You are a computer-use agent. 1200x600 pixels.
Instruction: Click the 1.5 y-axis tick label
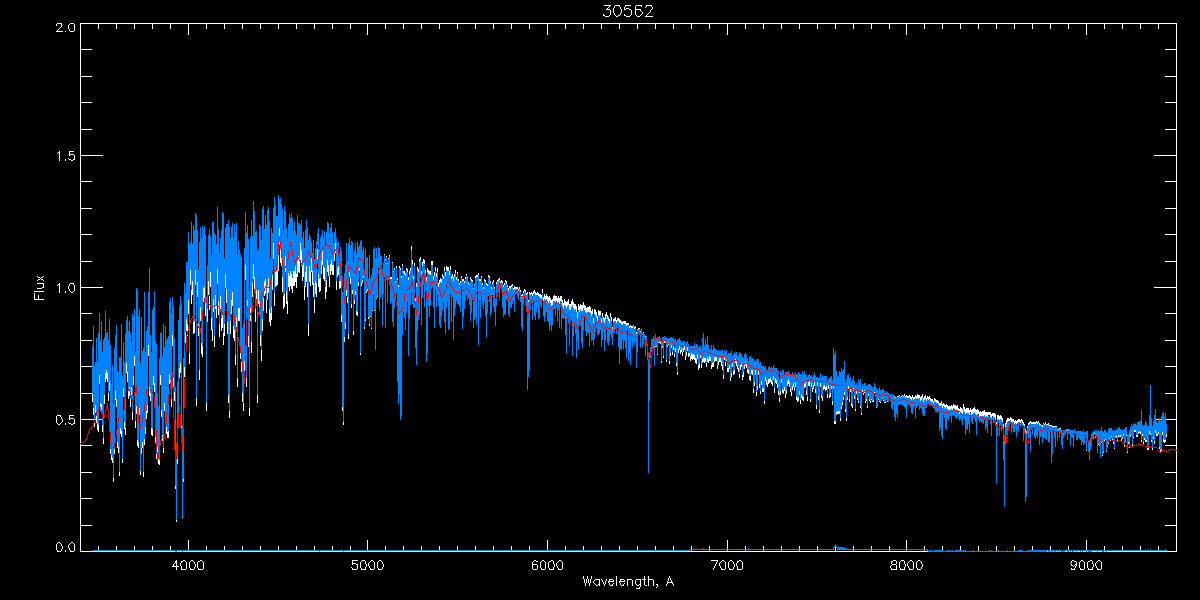coord(64,157)
